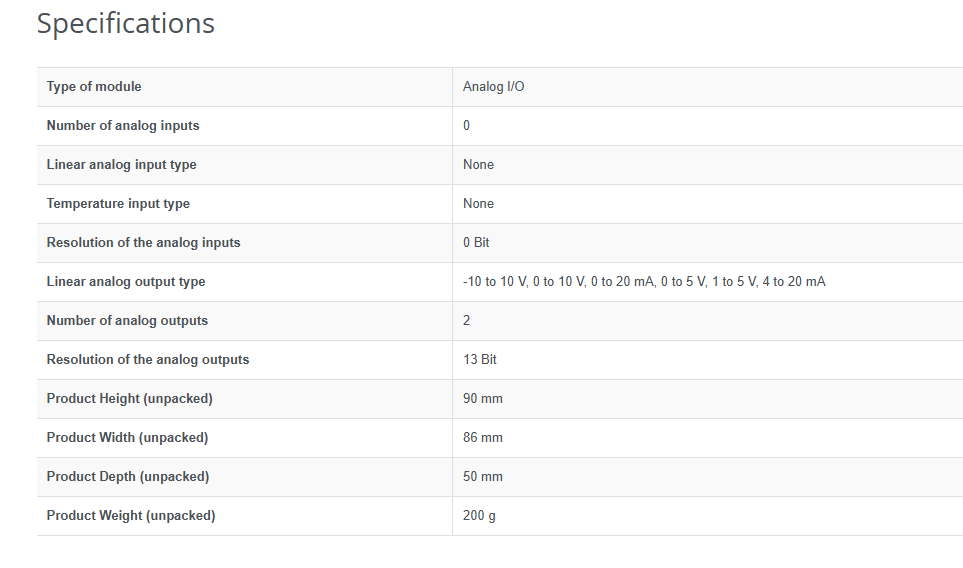Click the '50 mm' depth value
Screen dimensions: 963x568
(x=483, y=477)
